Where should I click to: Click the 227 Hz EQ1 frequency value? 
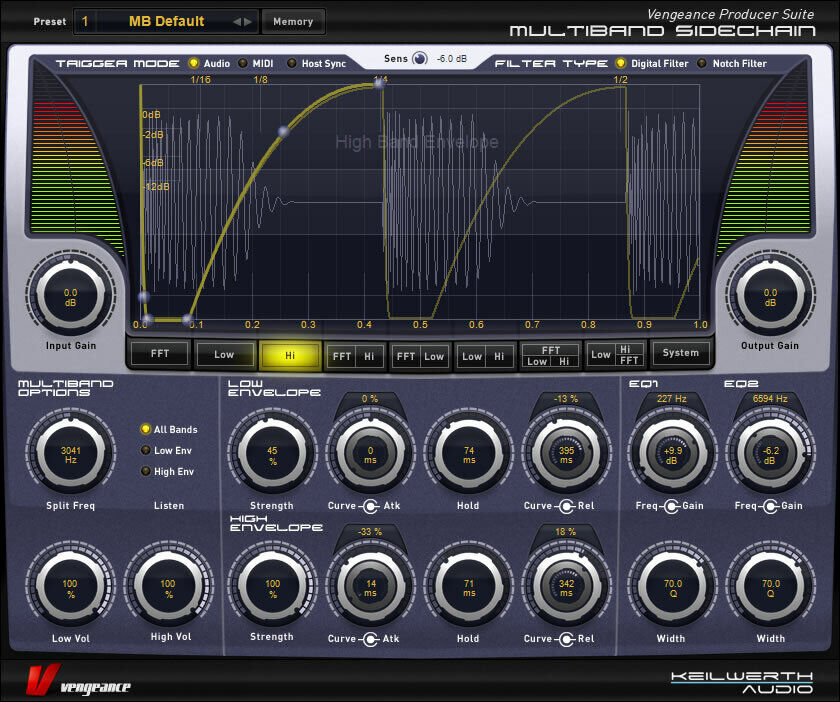click(x=671, y=399)
